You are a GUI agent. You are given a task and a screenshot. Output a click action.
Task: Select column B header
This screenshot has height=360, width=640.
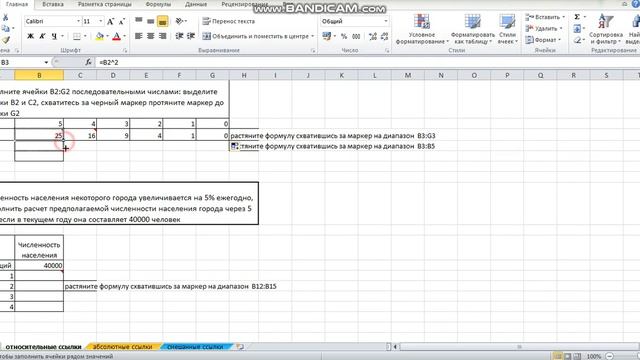(x=39, y=75)
